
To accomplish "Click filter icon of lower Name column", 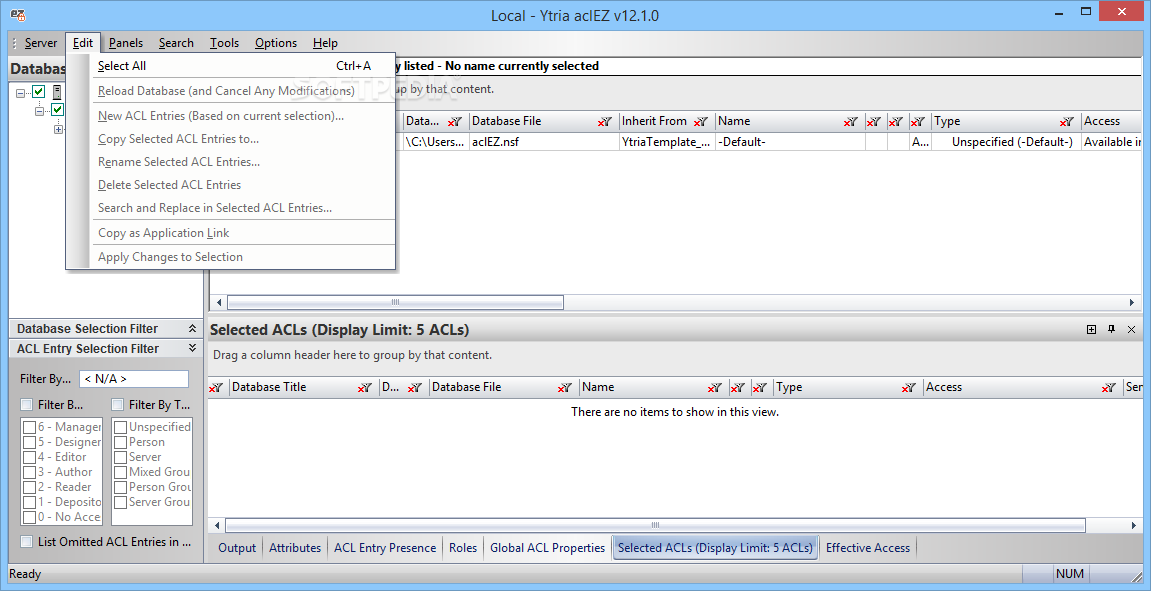I will (x=715, y=388).
